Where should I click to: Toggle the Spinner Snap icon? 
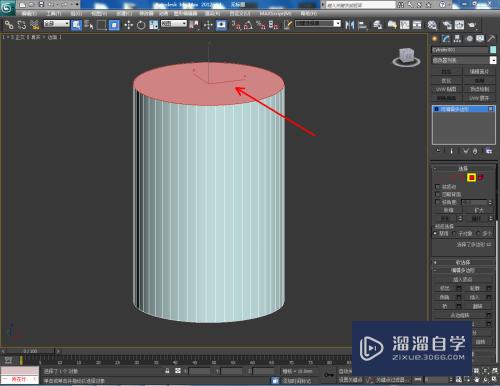273,25
